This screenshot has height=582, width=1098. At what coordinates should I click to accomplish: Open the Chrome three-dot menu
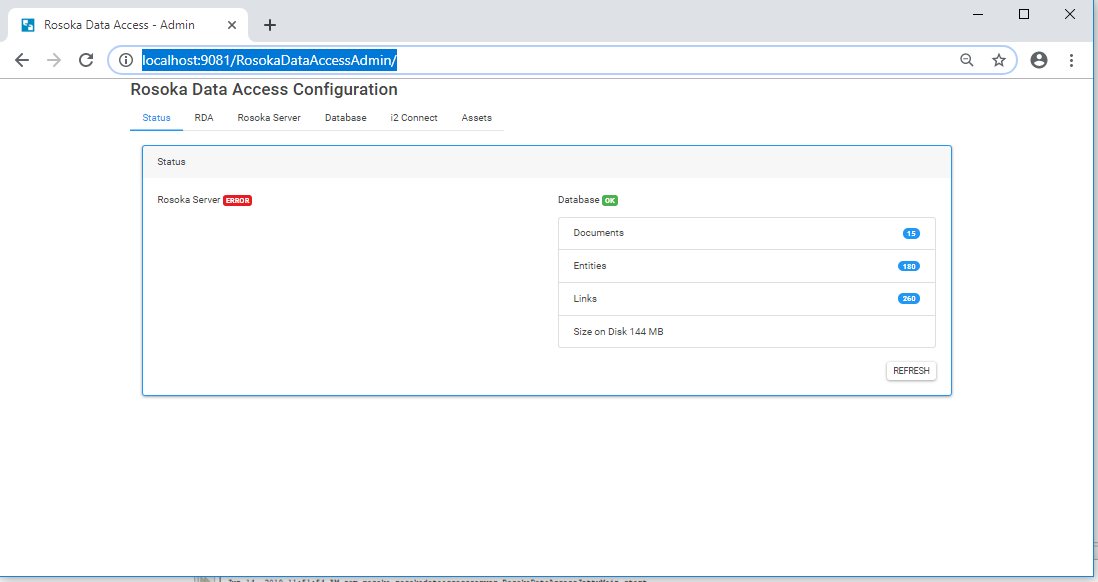1071,60
